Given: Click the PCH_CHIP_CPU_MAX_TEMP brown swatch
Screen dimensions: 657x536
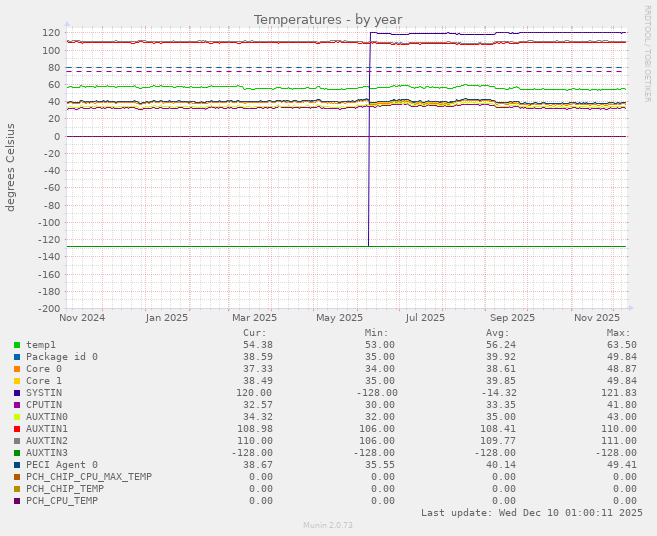Looking at the screenshot, I should click(x=17, y=477).
